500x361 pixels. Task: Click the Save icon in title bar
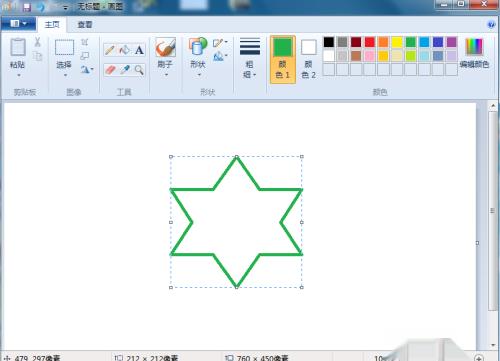[27, 7]
